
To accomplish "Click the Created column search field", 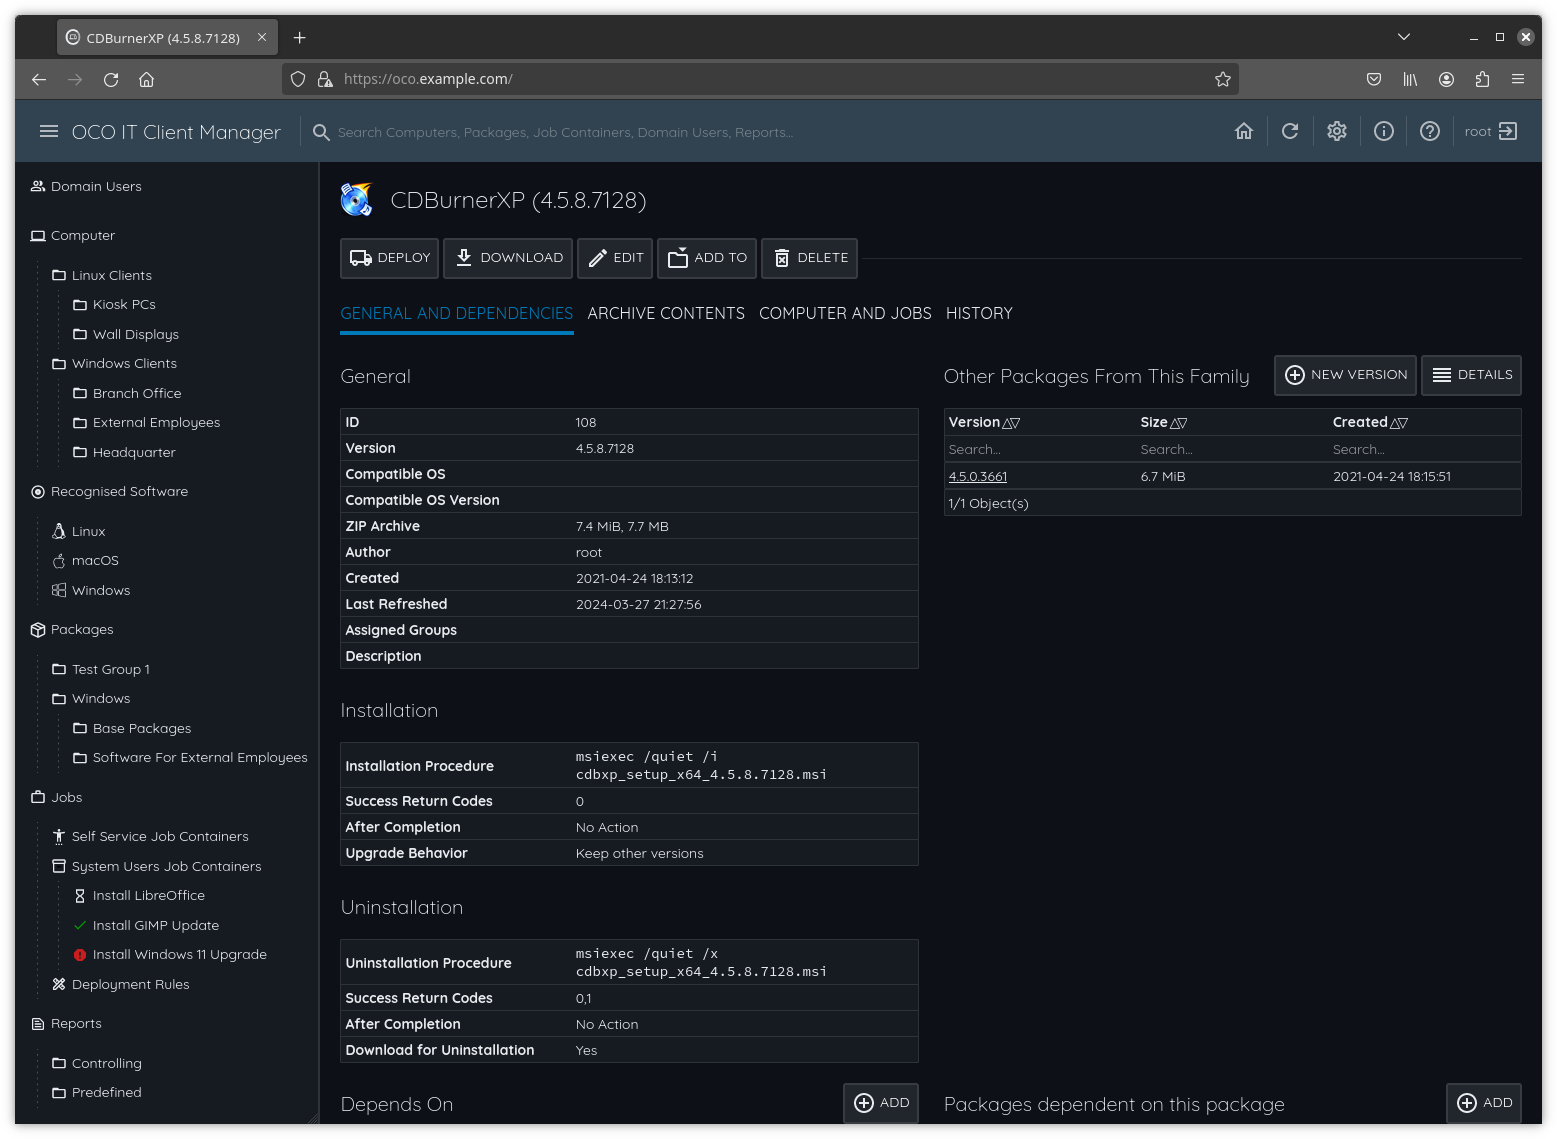I will pyautogui.click(x=1425, y=449).
